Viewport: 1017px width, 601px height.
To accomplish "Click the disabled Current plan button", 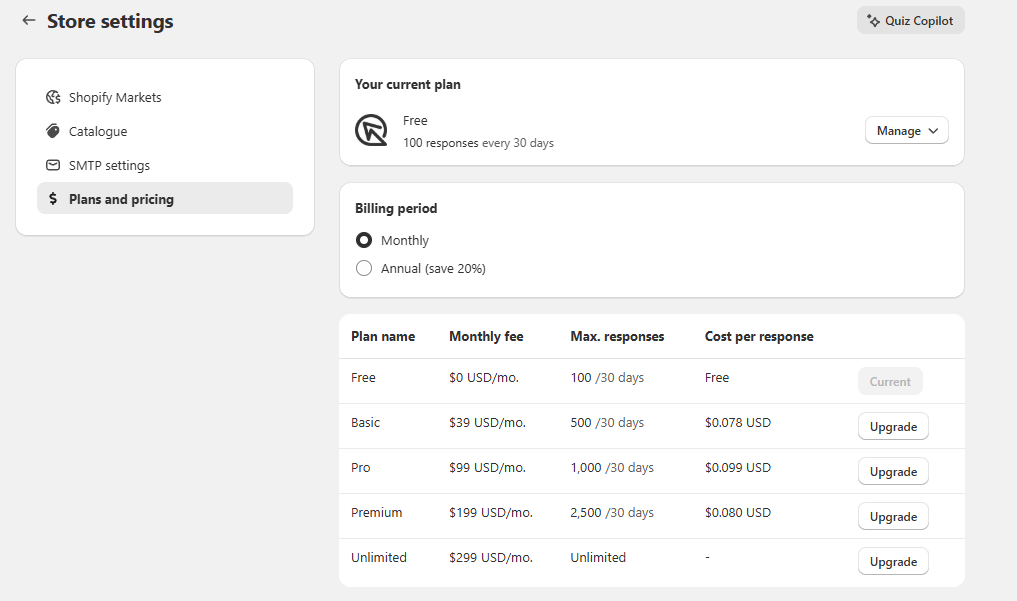I will click(x=890, y=381).
